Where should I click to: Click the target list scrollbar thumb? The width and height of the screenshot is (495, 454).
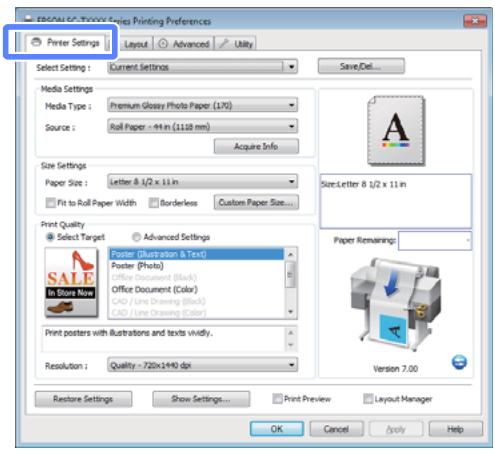(x=290, y=274)
